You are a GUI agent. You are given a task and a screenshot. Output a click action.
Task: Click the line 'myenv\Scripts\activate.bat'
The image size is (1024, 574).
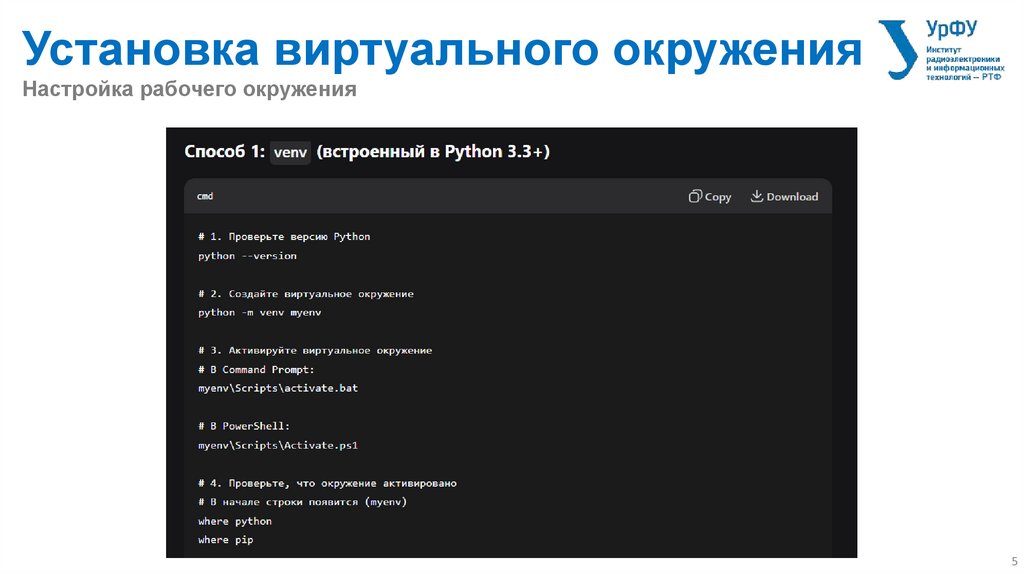[x=278, y=388]
